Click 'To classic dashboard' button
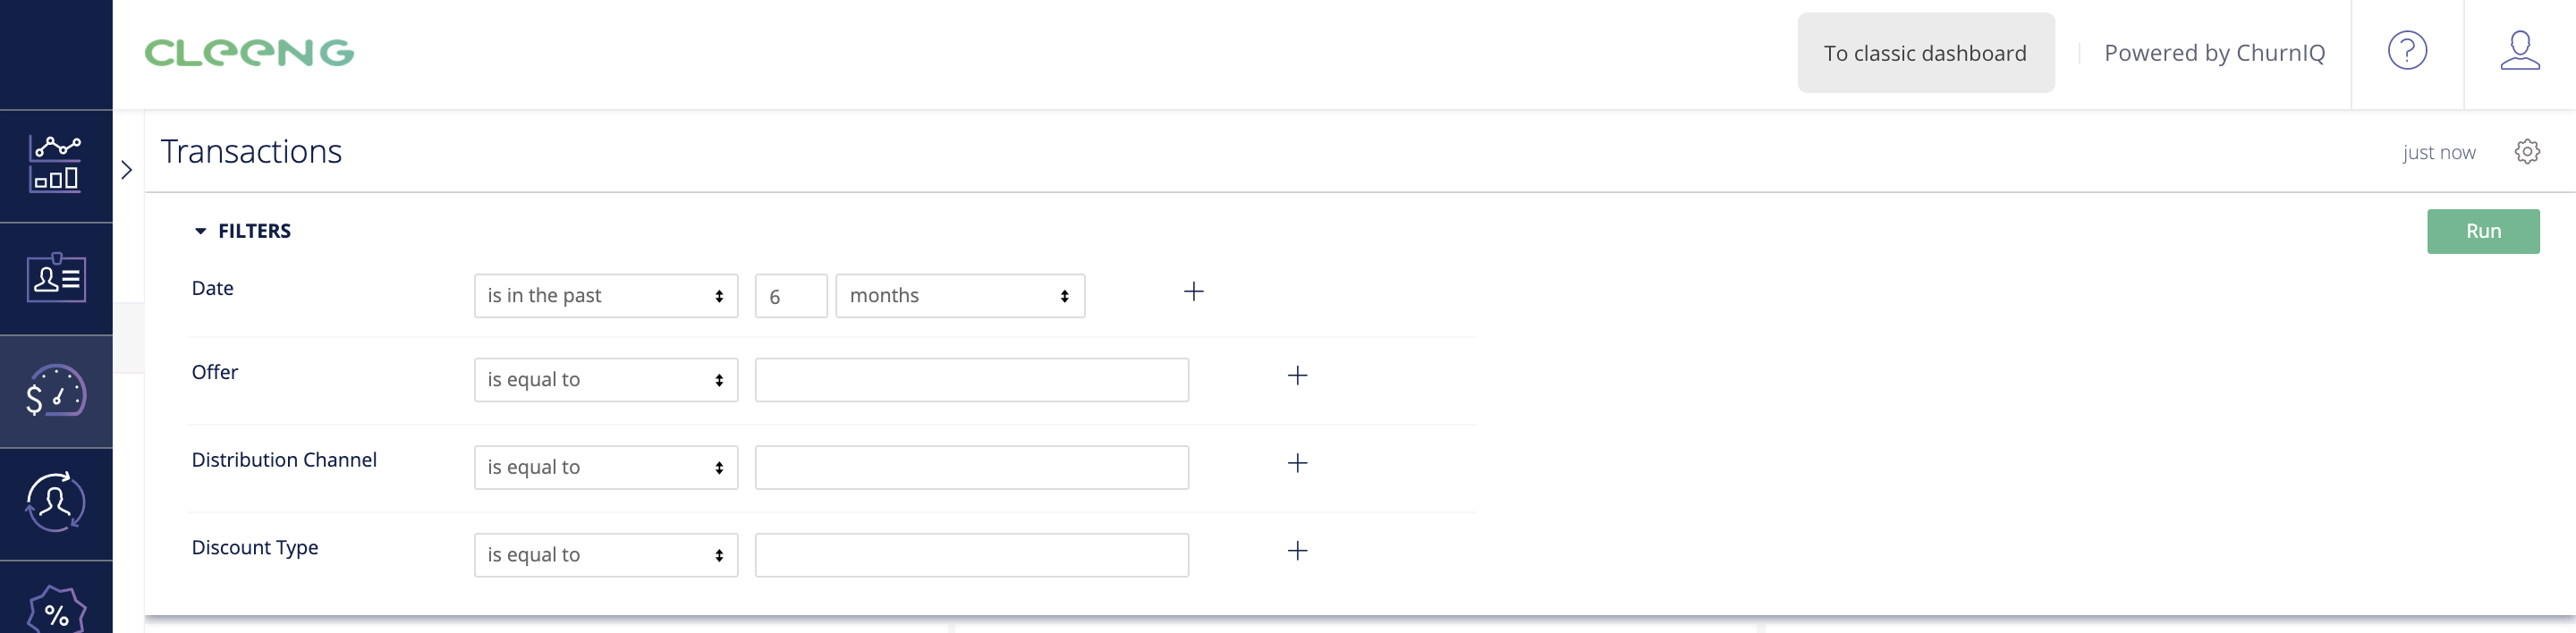 pos(1925,53)
